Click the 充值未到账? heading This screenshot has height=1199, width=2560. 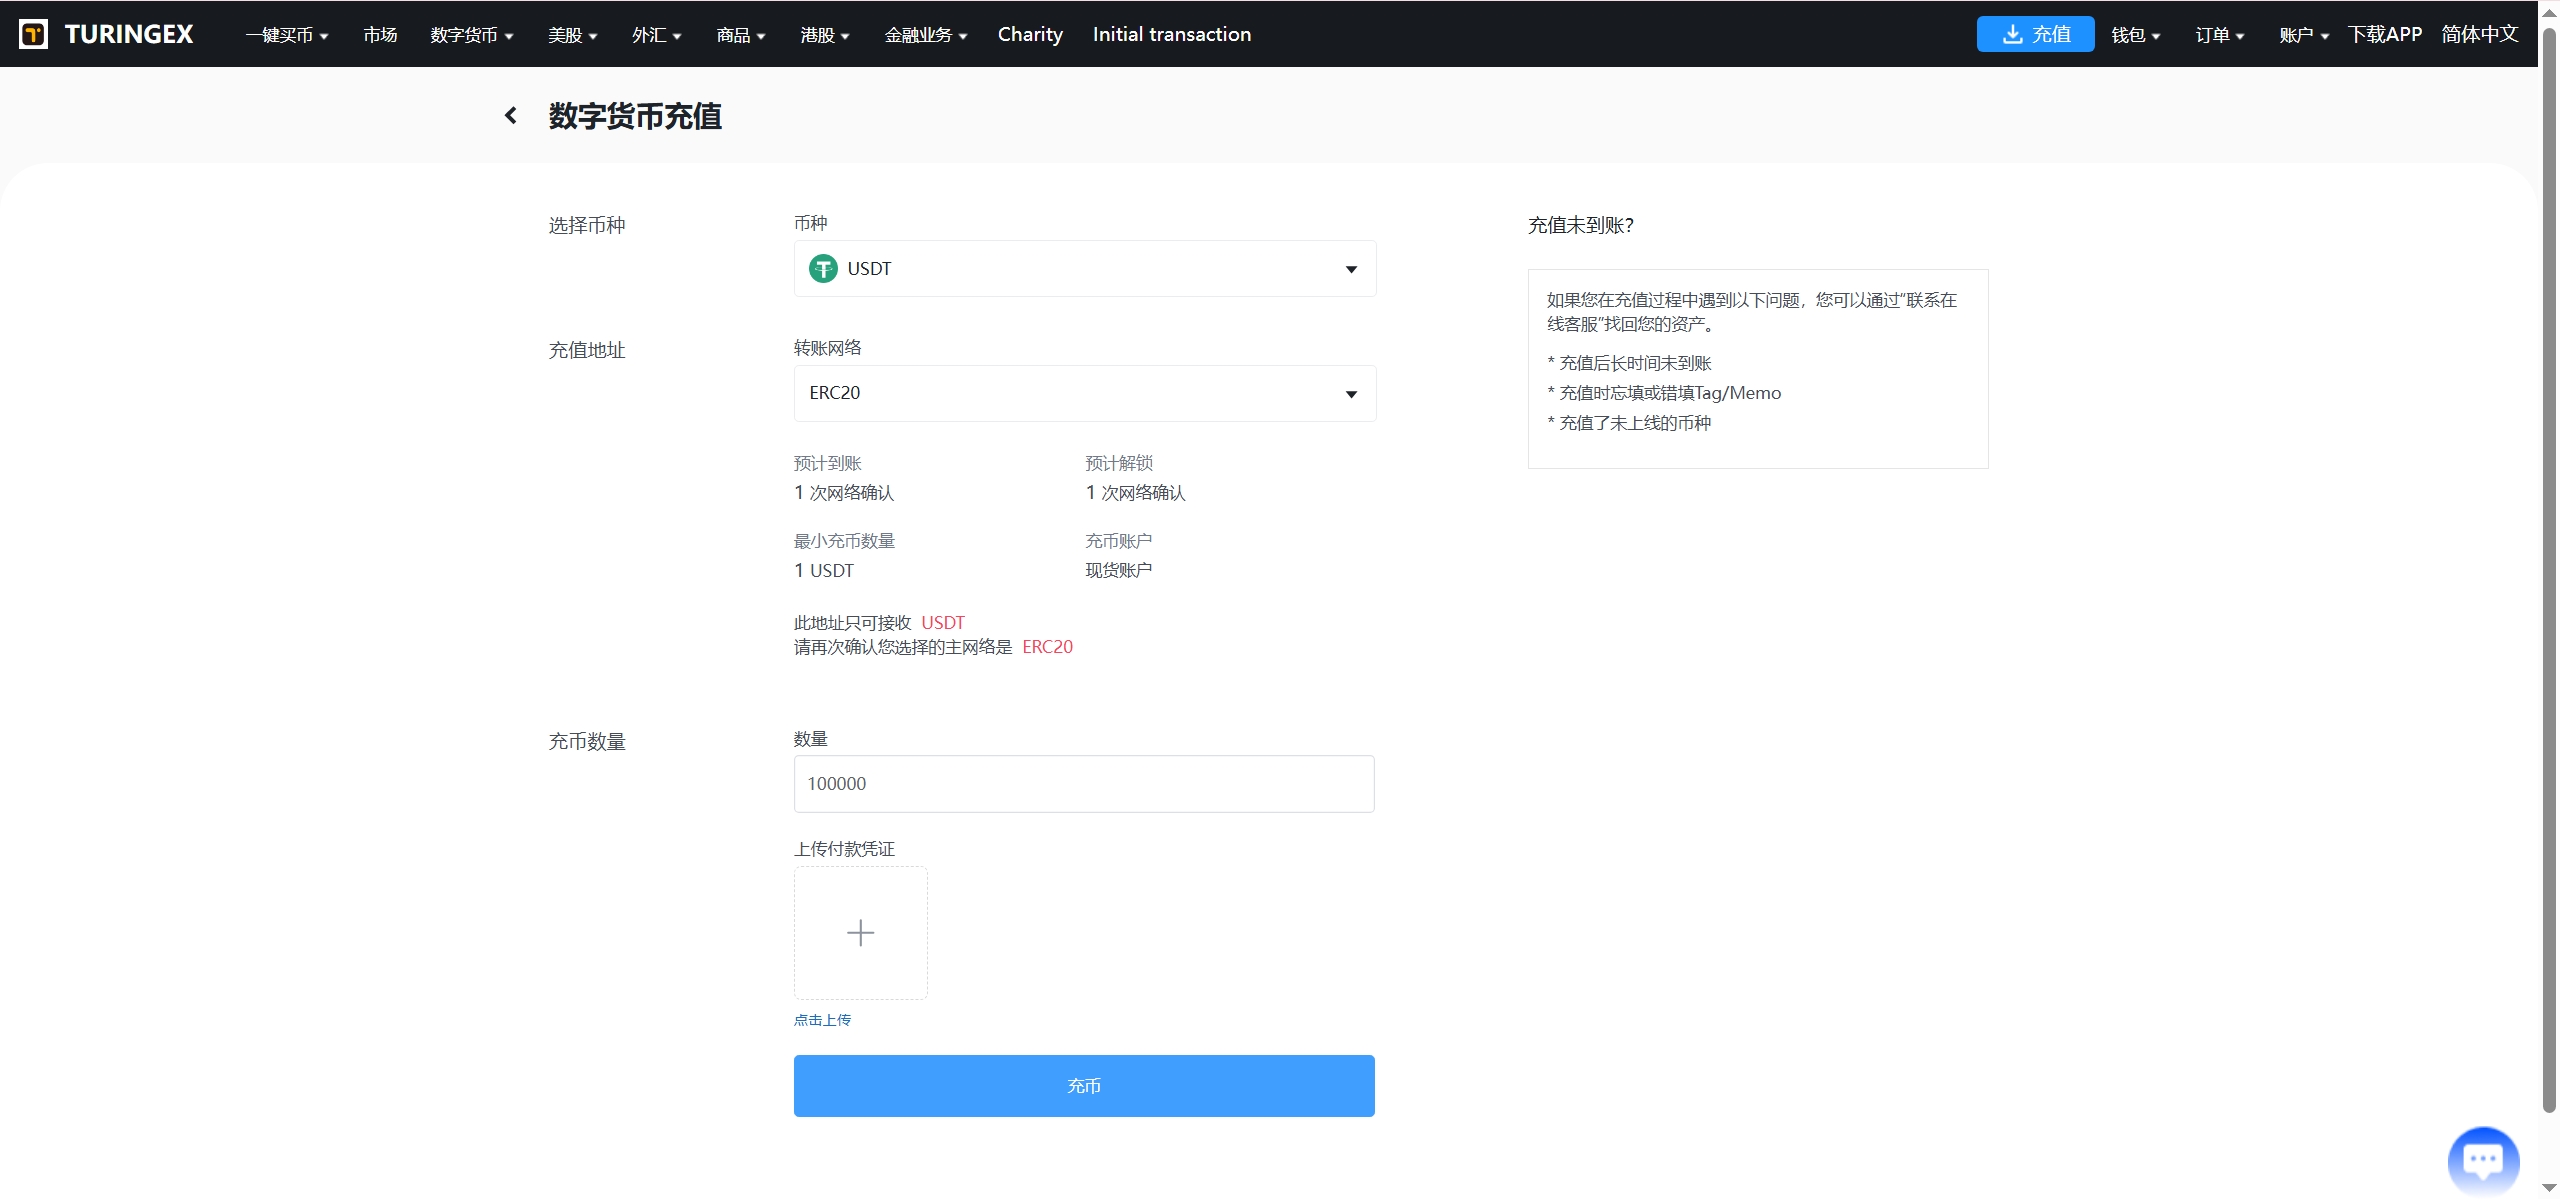click(1580, 225)
